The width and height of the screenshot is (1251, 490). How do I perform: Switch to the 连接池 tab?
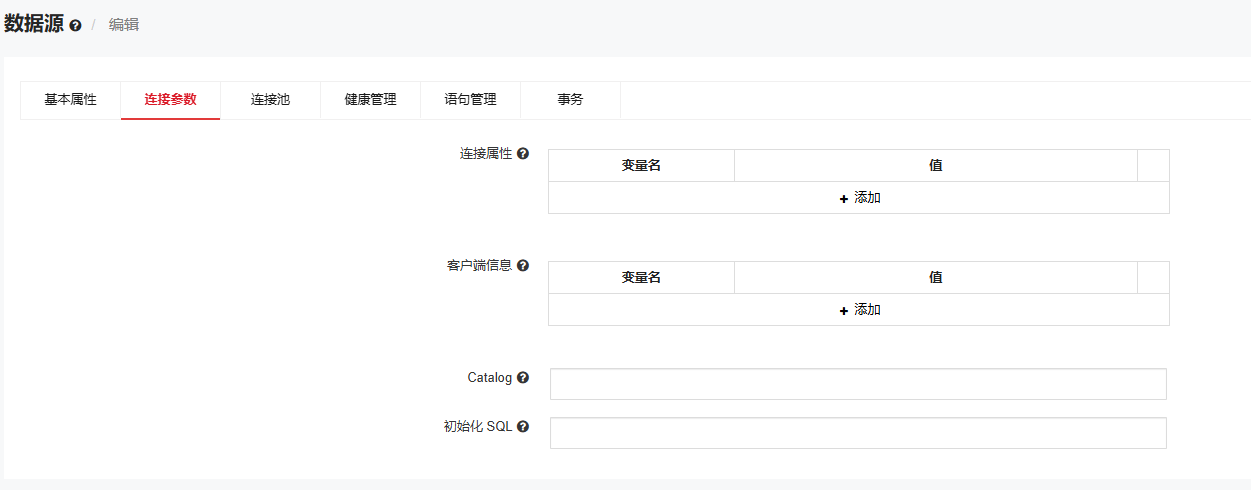pyautogui.click(x=270, y=100)
